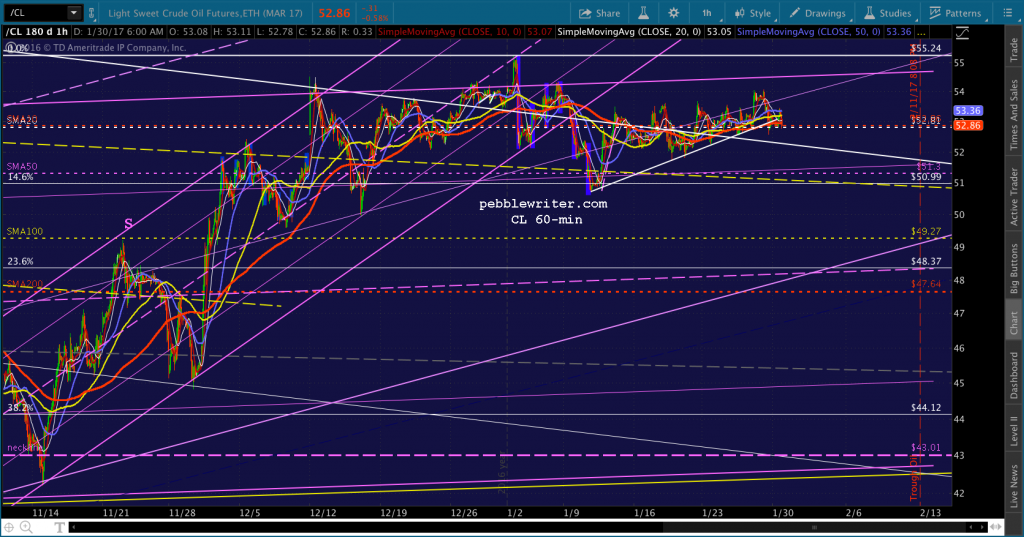The image size is (1024, 537).
Task: Click the zoom magnifier icon at bottom
Action: coord(26,527)
